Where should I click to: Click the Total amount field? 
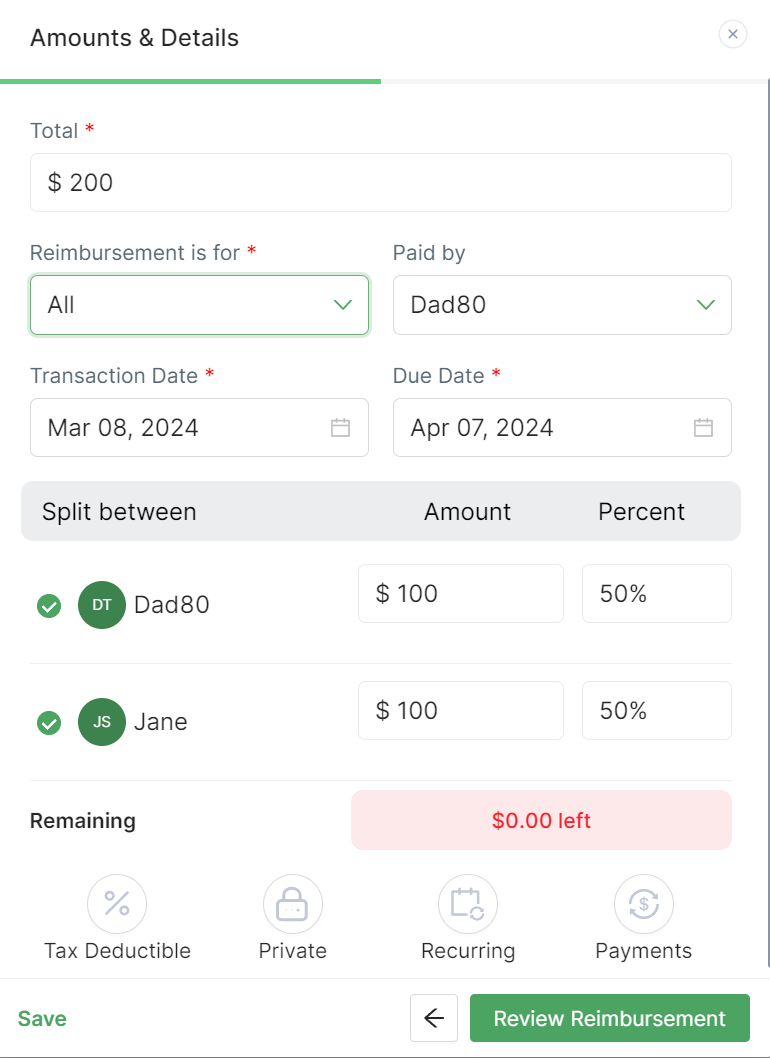click(x=380, y=183)
